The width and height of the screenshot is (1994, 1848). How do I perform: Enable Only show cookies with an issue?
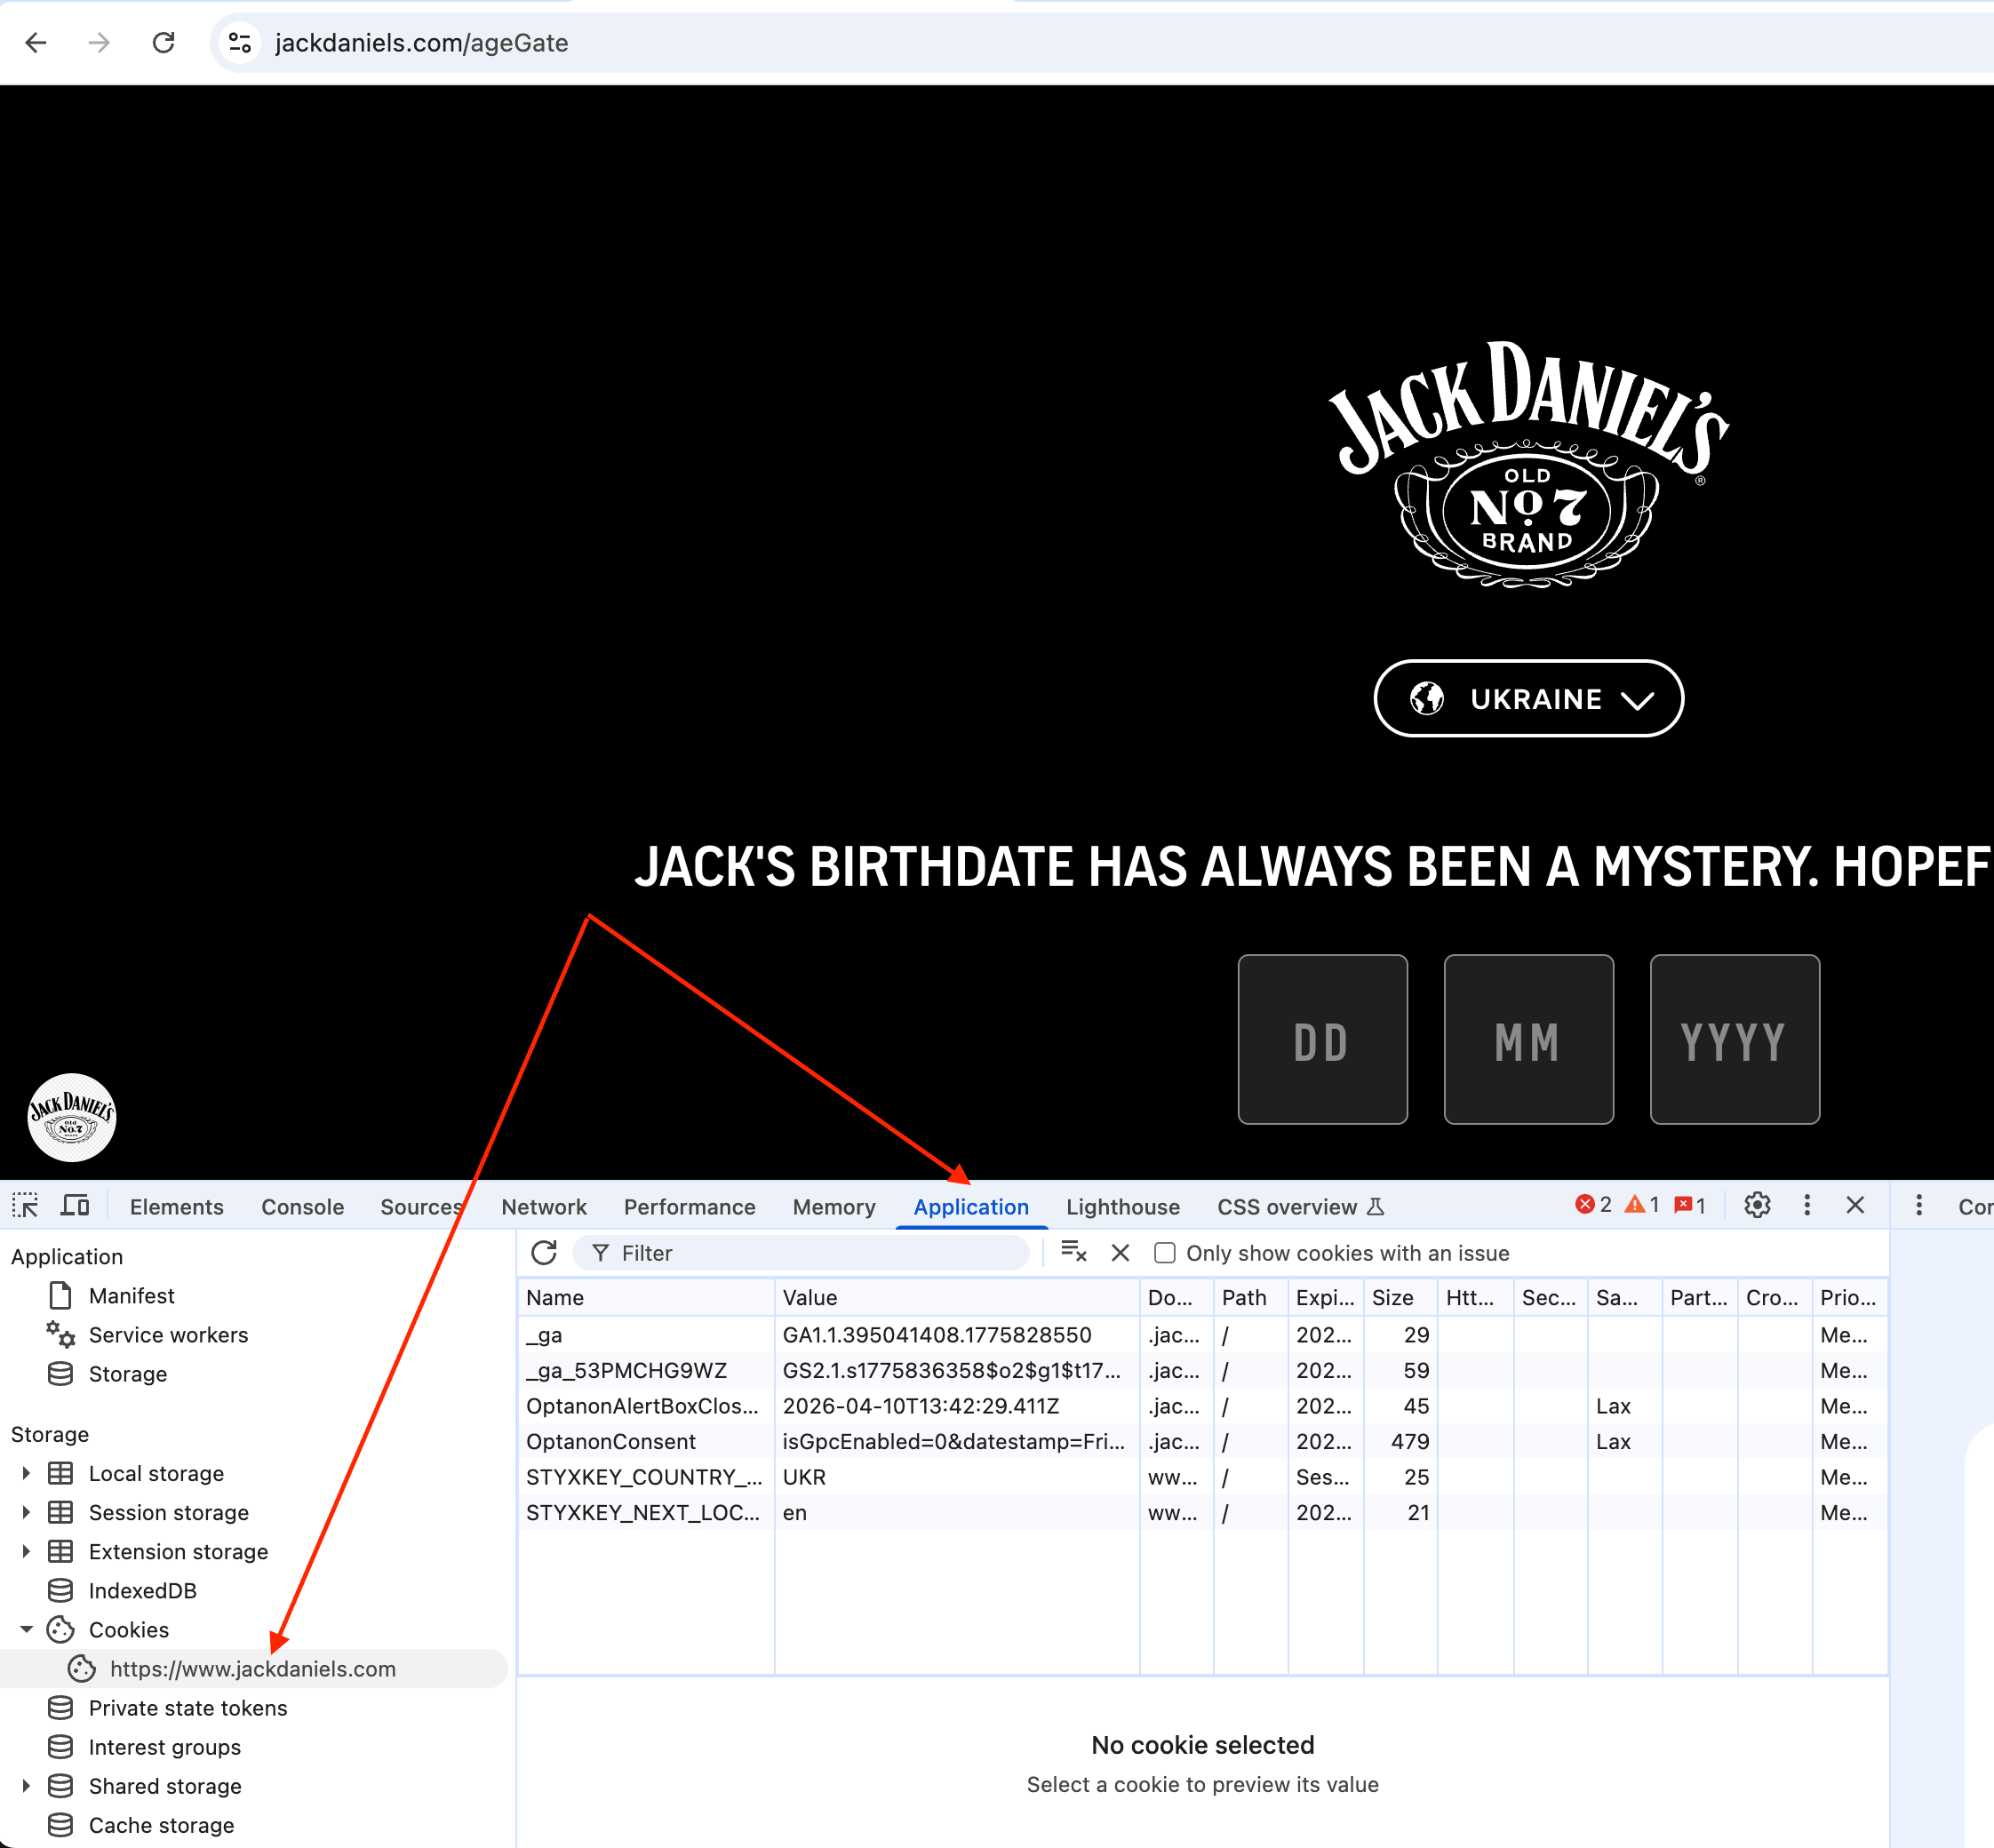pos(1164,1253)
